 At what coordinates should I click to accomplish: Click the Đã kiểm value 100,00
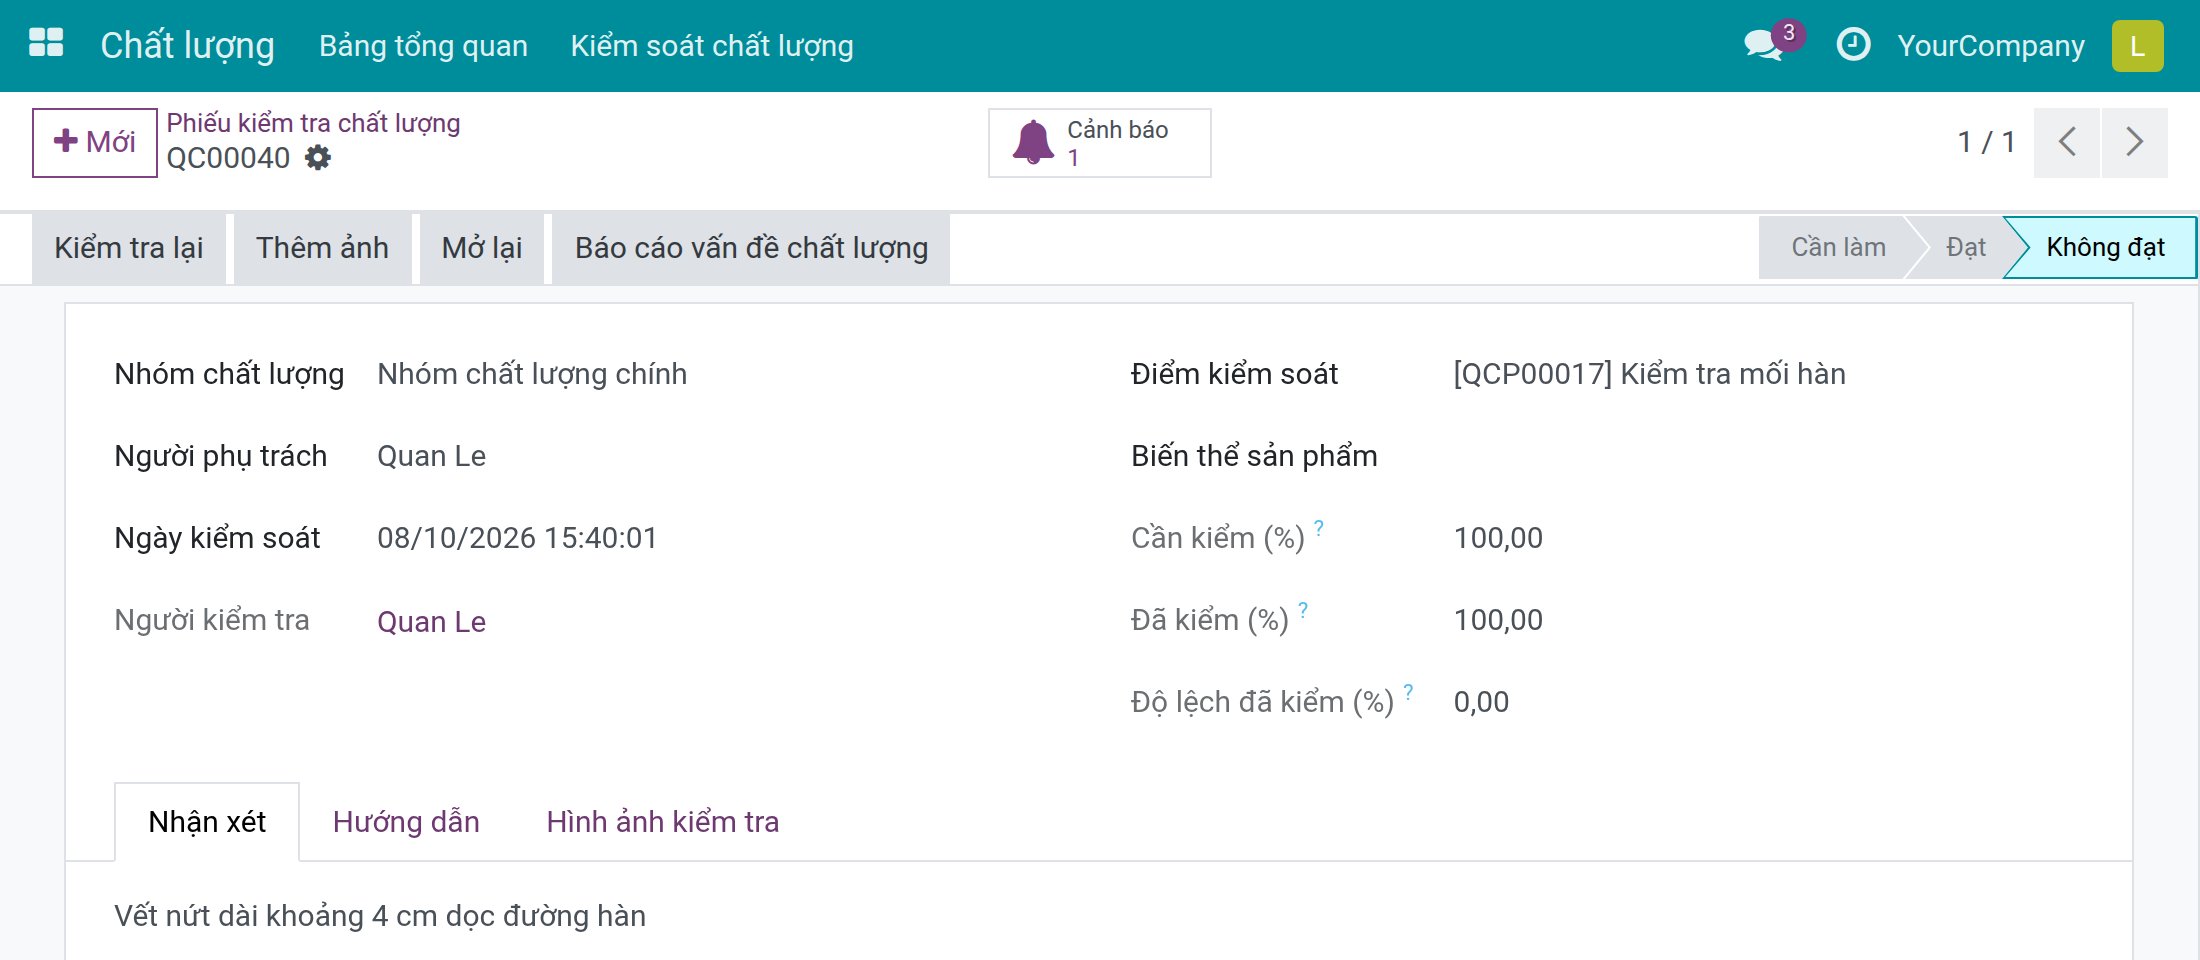coord(1498,620)
